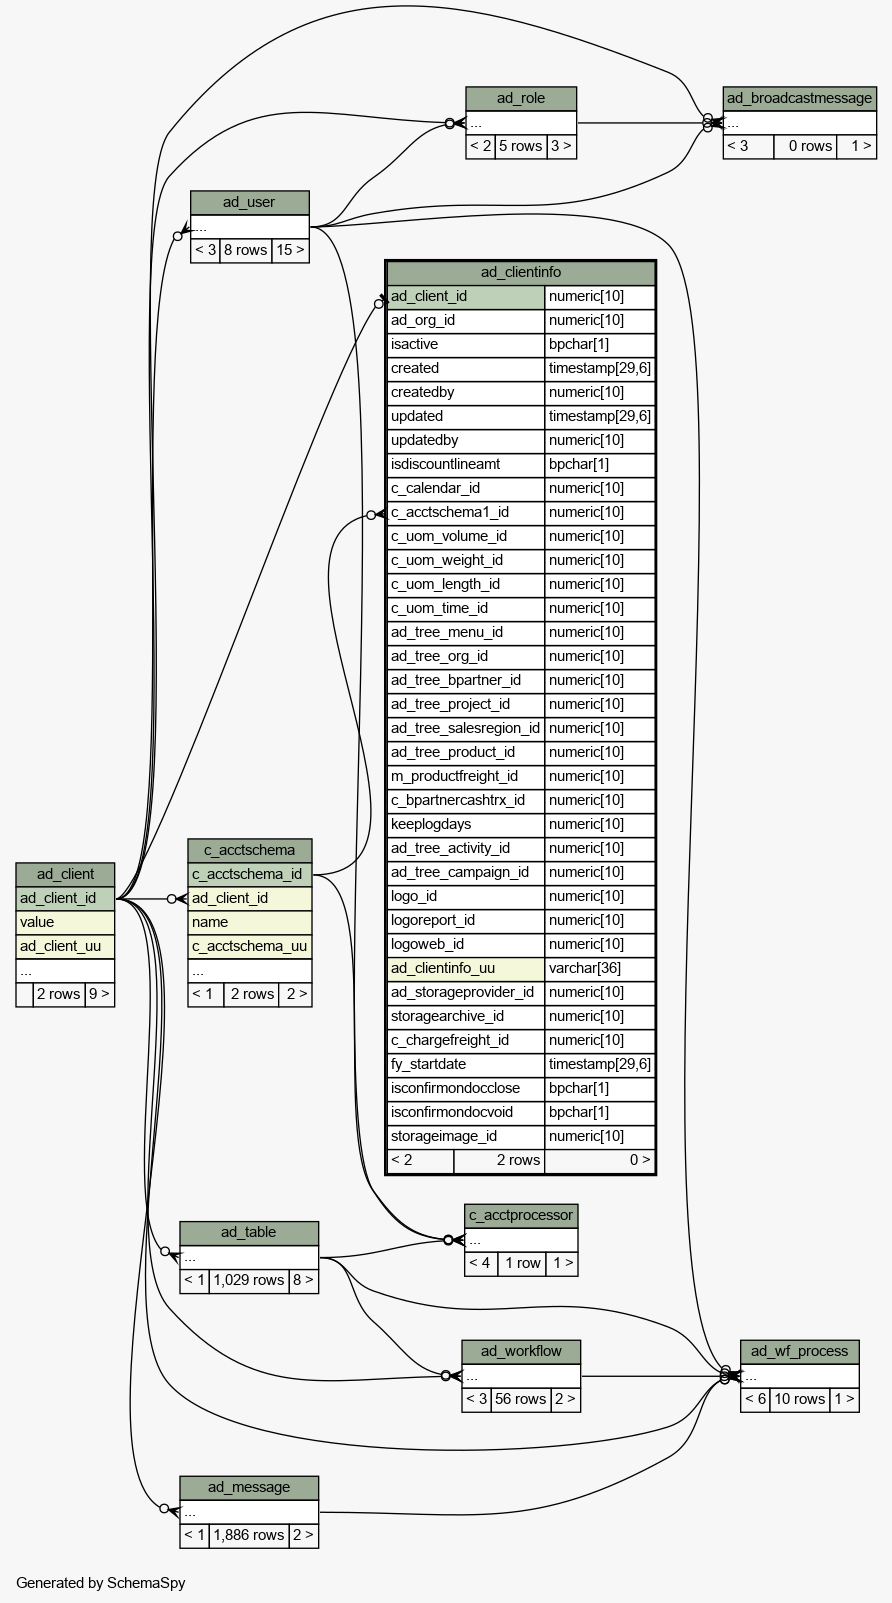The height and width of the screenshot is (1603, 892).
Task: Select the ad_workflow table title
Action: tap(520, 1351)
